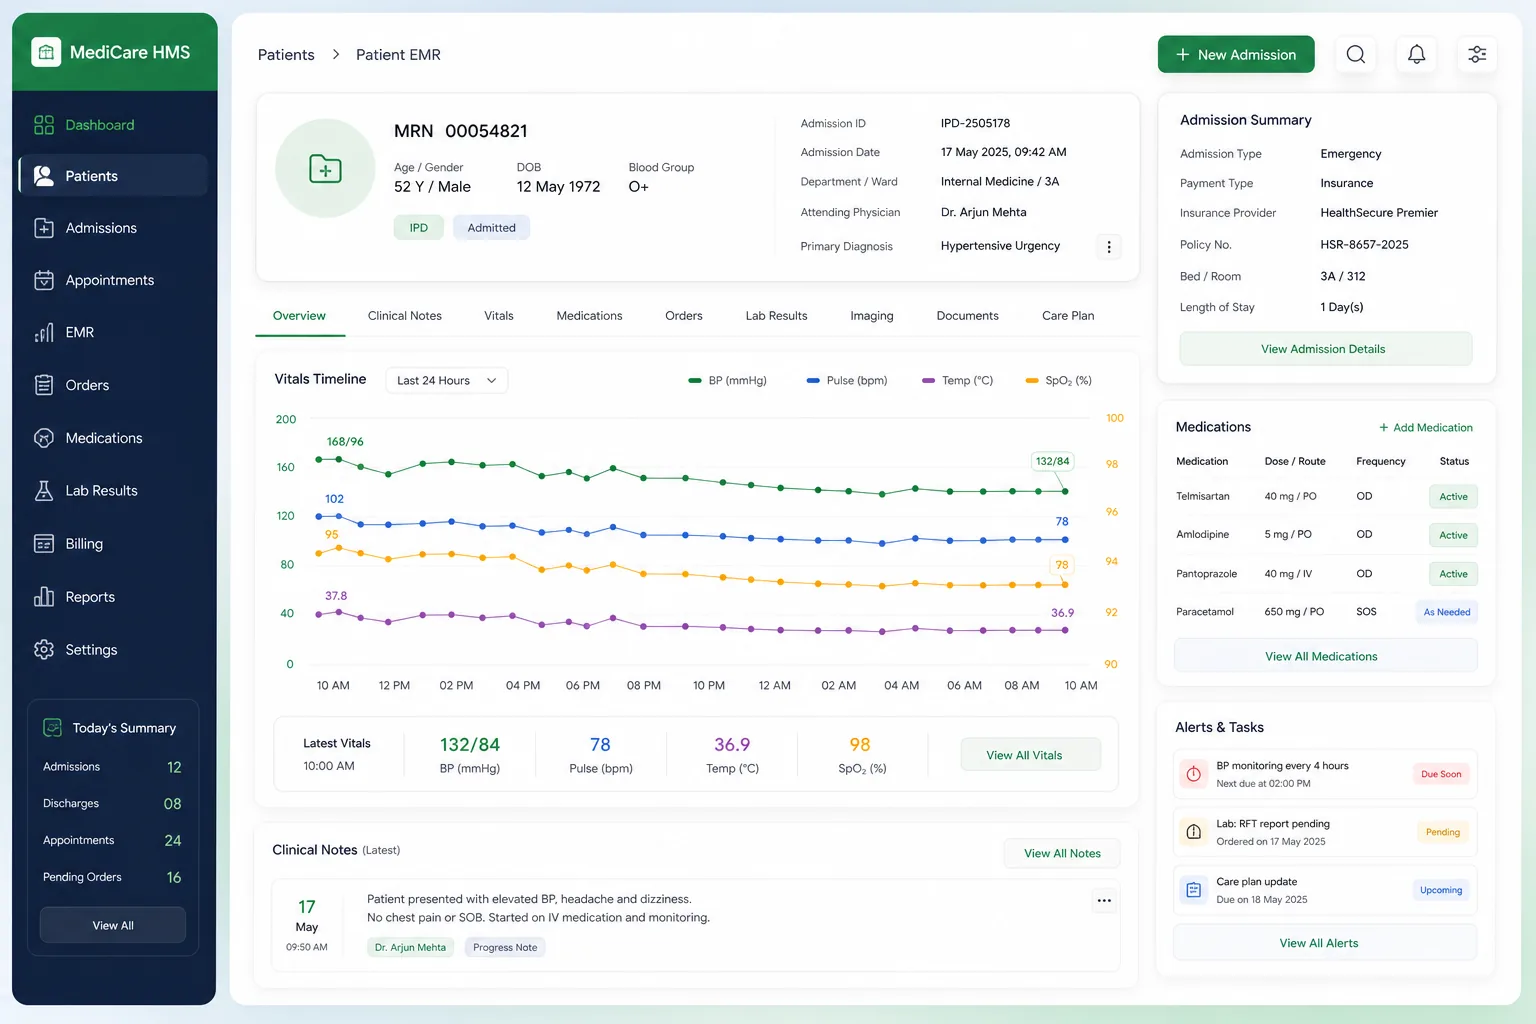Toggle the Pulse (bpm) legend series
This screenshot has width=1536, height=1024.
[x=847, y=381]
